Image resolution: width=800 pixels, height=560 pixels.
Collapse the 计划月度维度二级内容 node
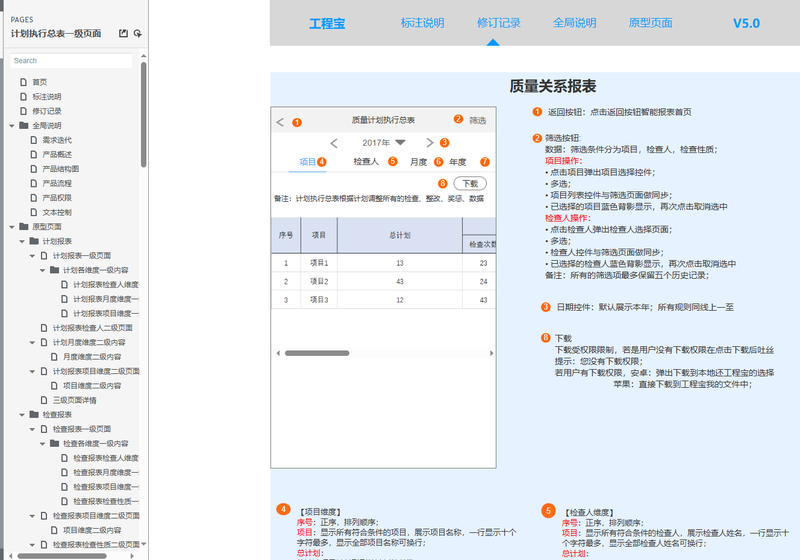(x=32, y=342)
